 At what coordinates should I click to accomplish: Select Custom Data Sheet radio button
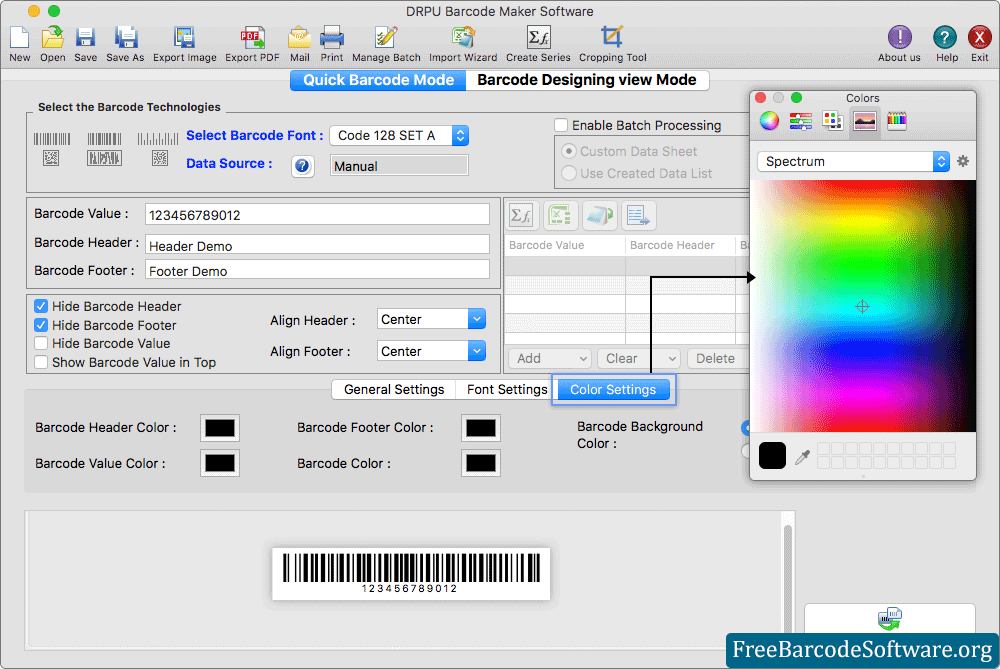569,152
